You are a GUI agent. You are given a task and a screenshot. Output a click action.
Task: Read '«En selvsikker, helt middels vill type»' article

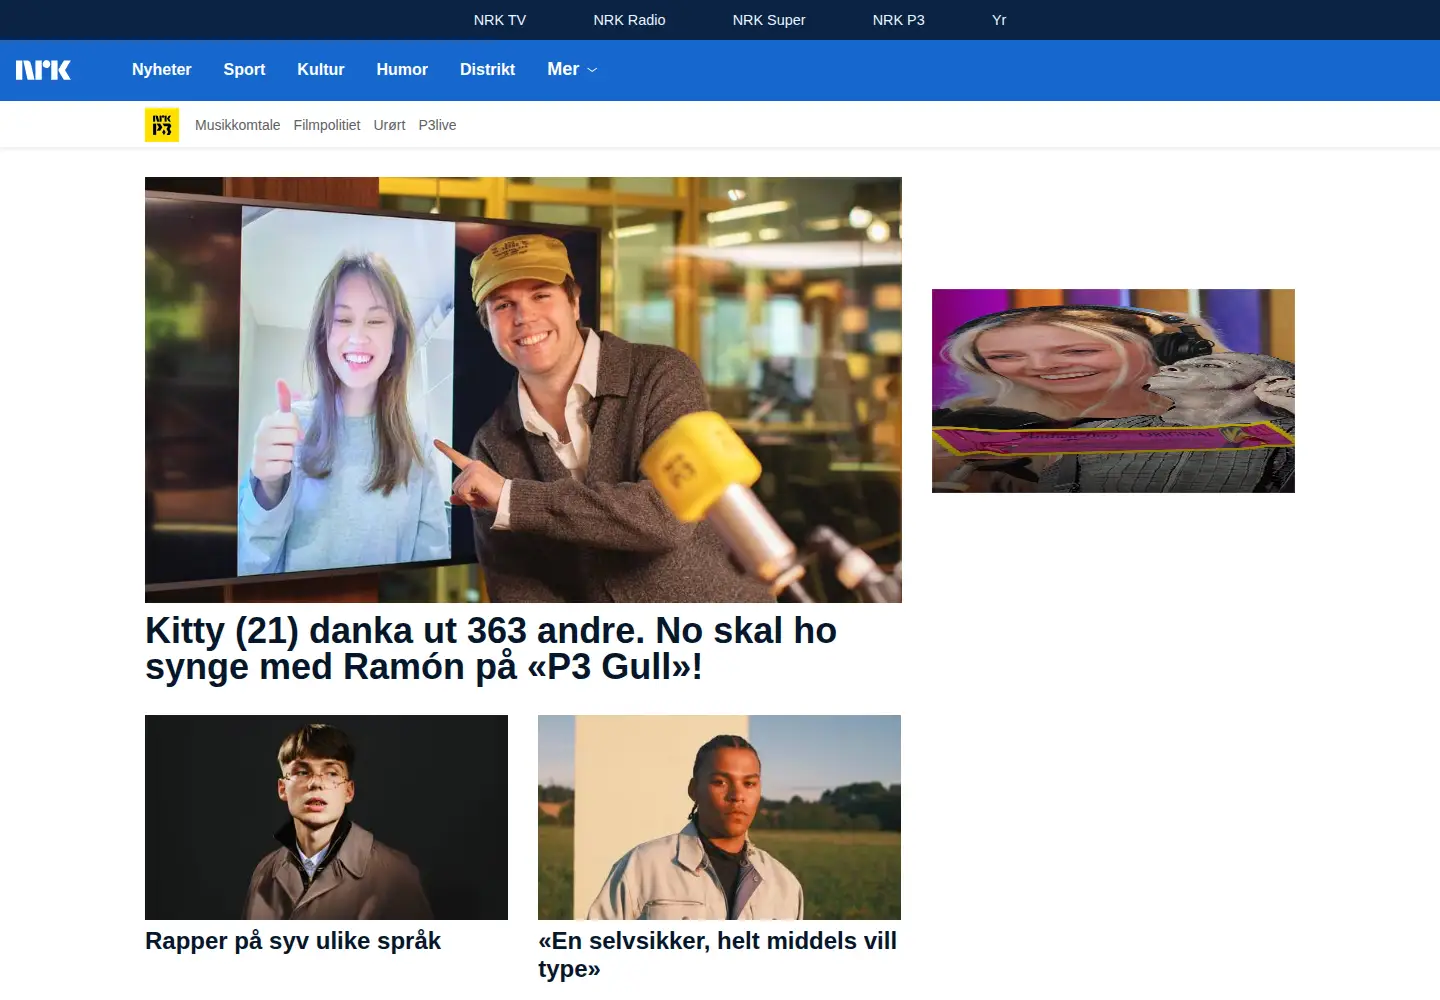718,955
